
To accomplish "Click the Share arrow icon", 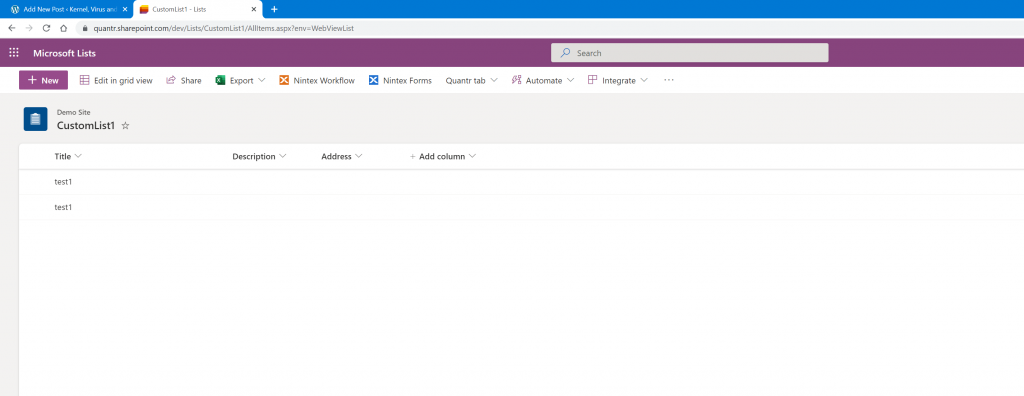I will [x=171, y=80].
